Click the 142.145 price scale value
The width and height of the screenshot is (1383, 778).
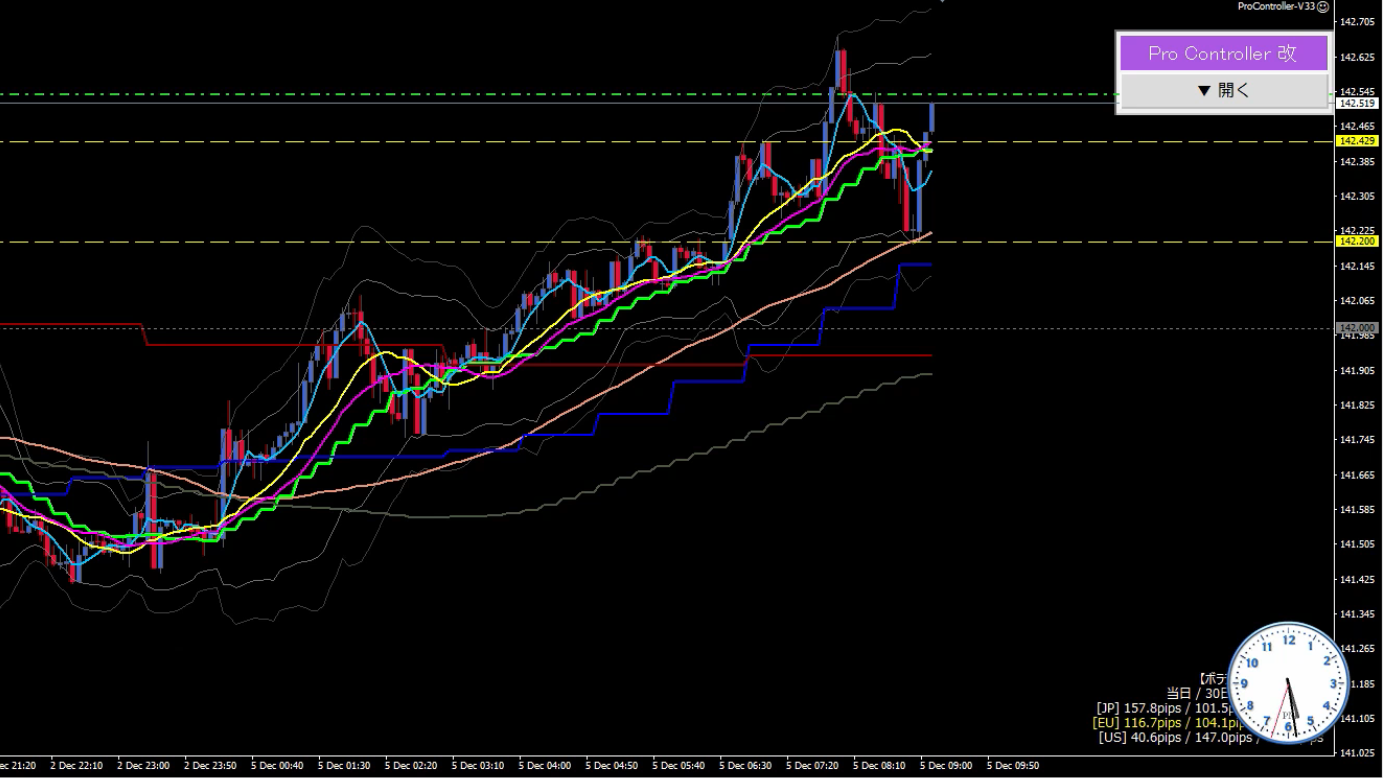(1358, 266)
